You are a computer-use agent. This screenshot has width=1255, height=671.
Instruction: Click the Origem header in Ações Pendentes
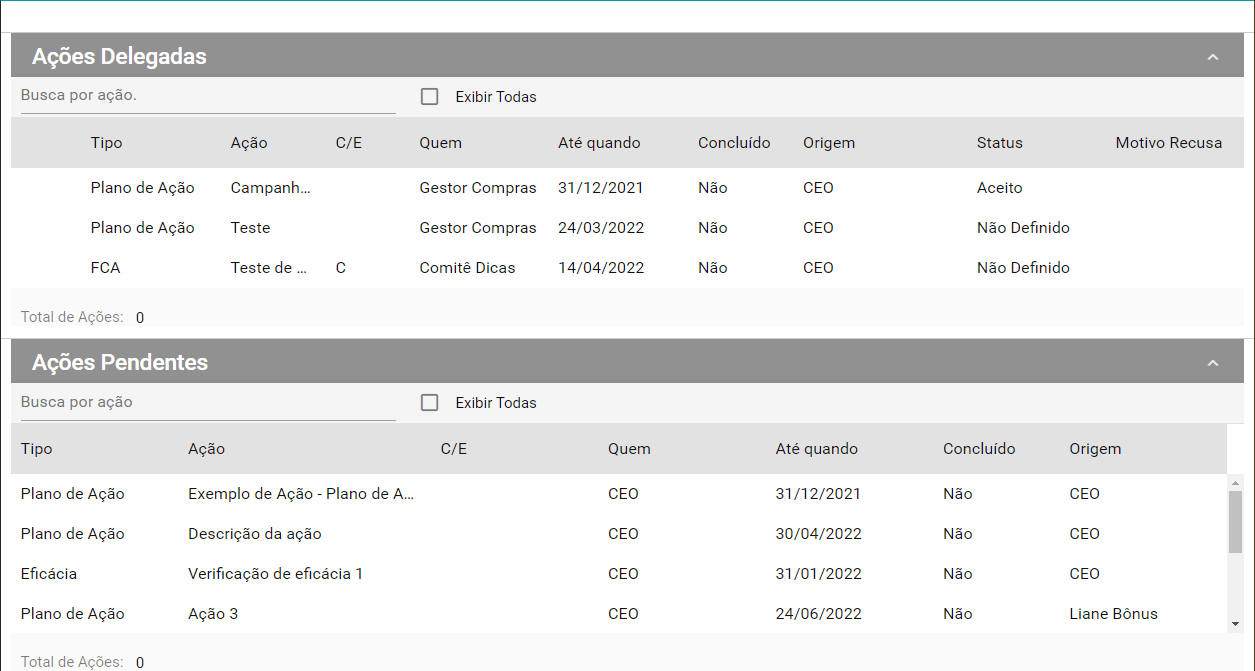click(1095, 449)
